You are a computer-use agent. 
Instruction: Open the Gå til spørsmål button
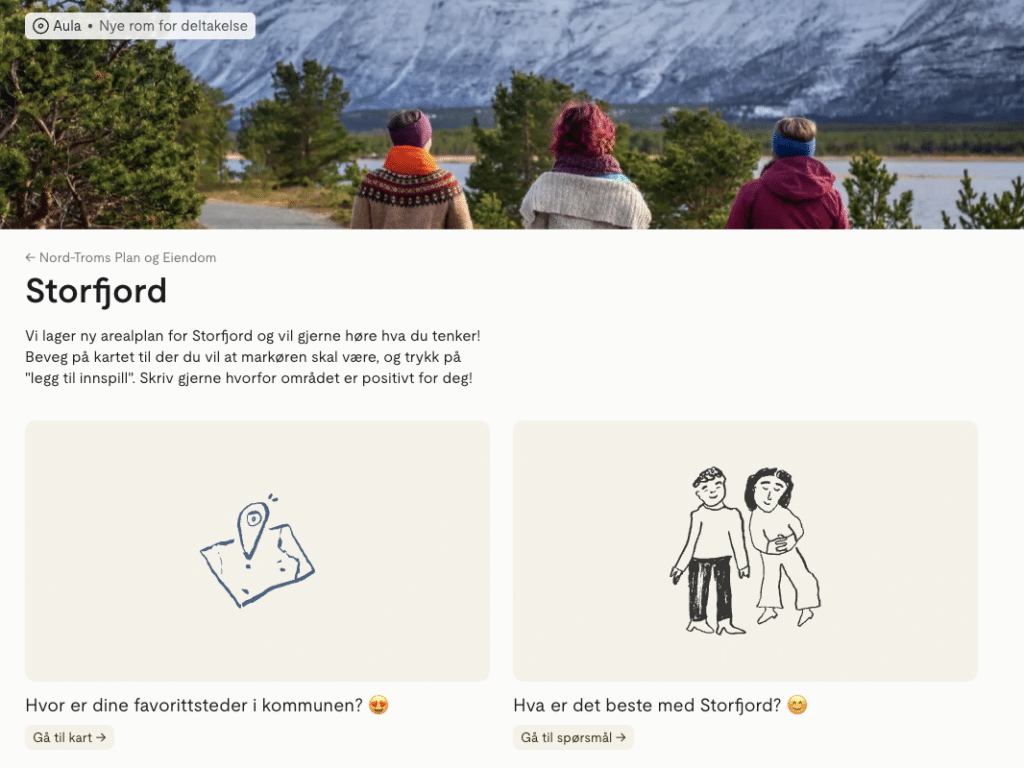point(573,737)
